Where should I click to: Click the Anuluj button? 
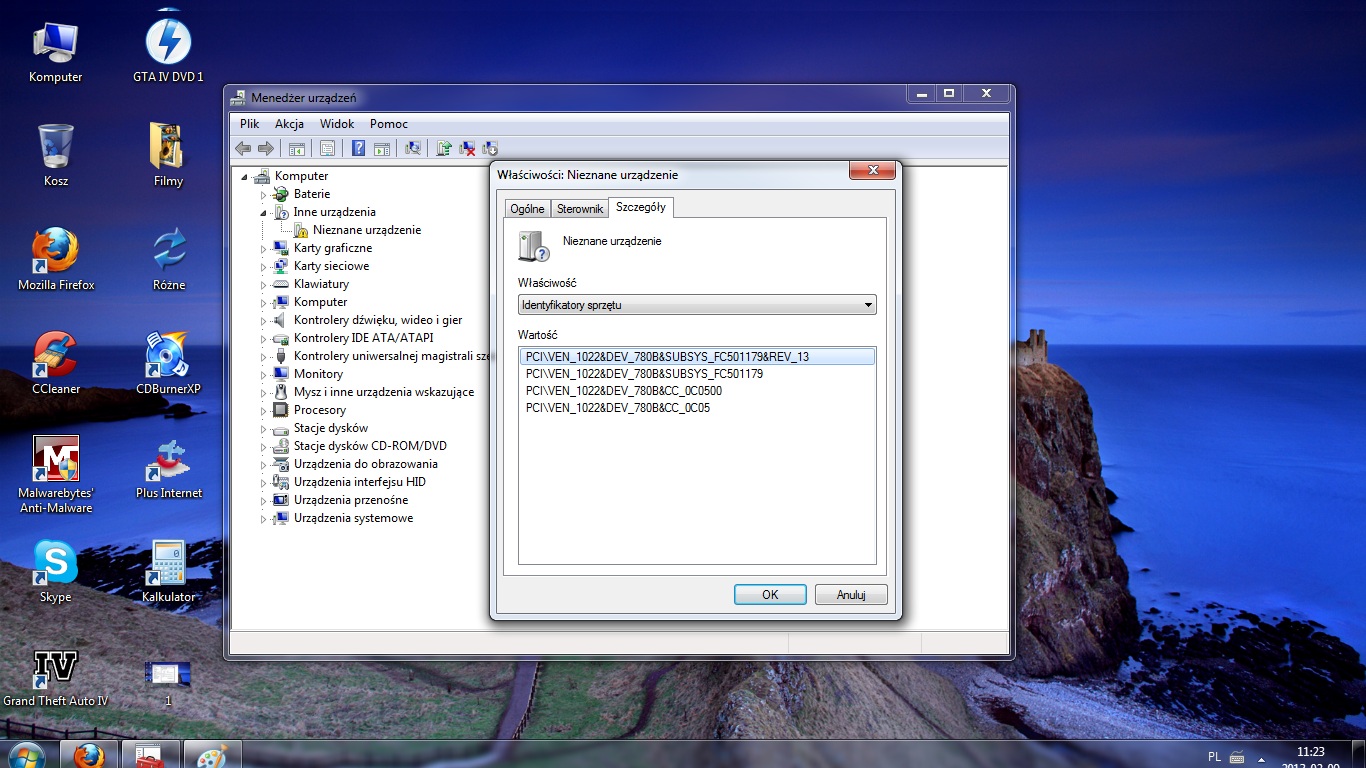click(850, 594)
